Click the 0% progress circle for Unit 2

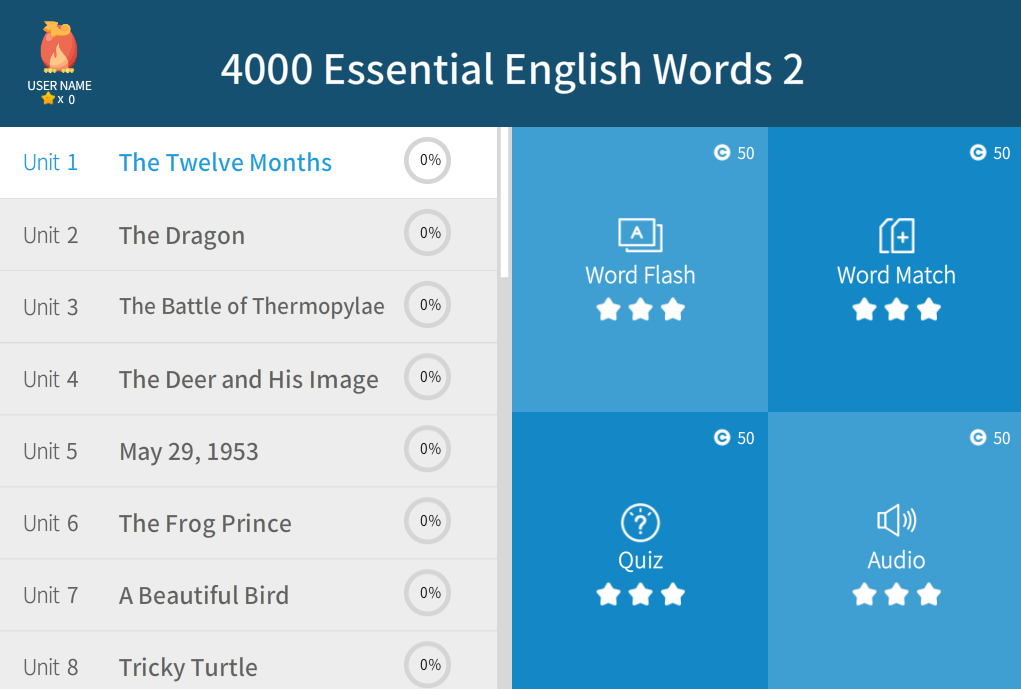pyautogui.click(x=428, y=232)
